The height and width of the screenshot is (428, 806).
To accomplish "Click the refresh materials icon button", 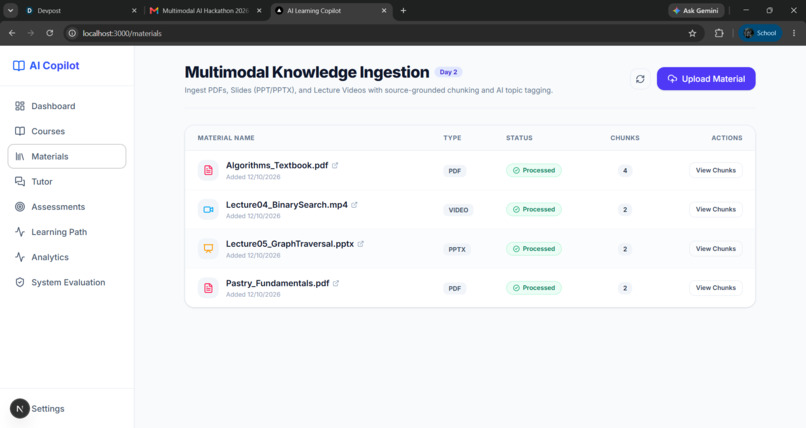I will click(640, 79).
